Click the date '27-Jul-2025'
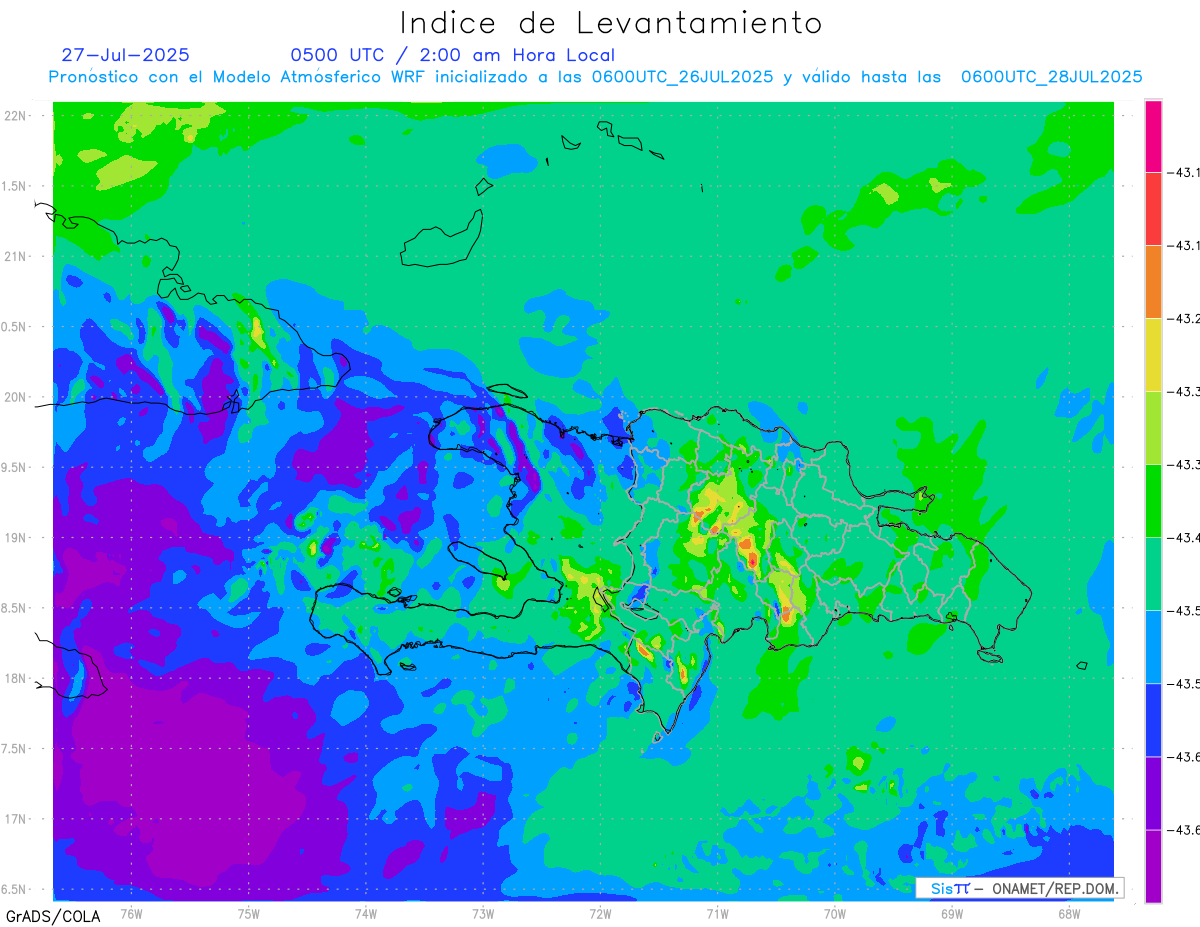Image resolution: width=1200 pixels, height=927 pixels. [x=125, y=55]
